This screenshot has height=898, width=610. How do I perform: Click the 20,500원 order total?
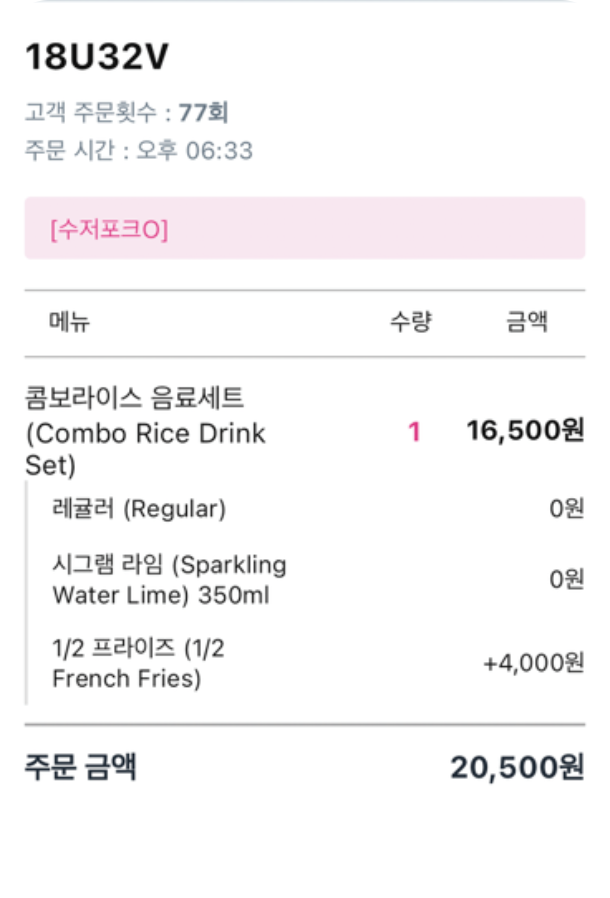pos(516,768)
